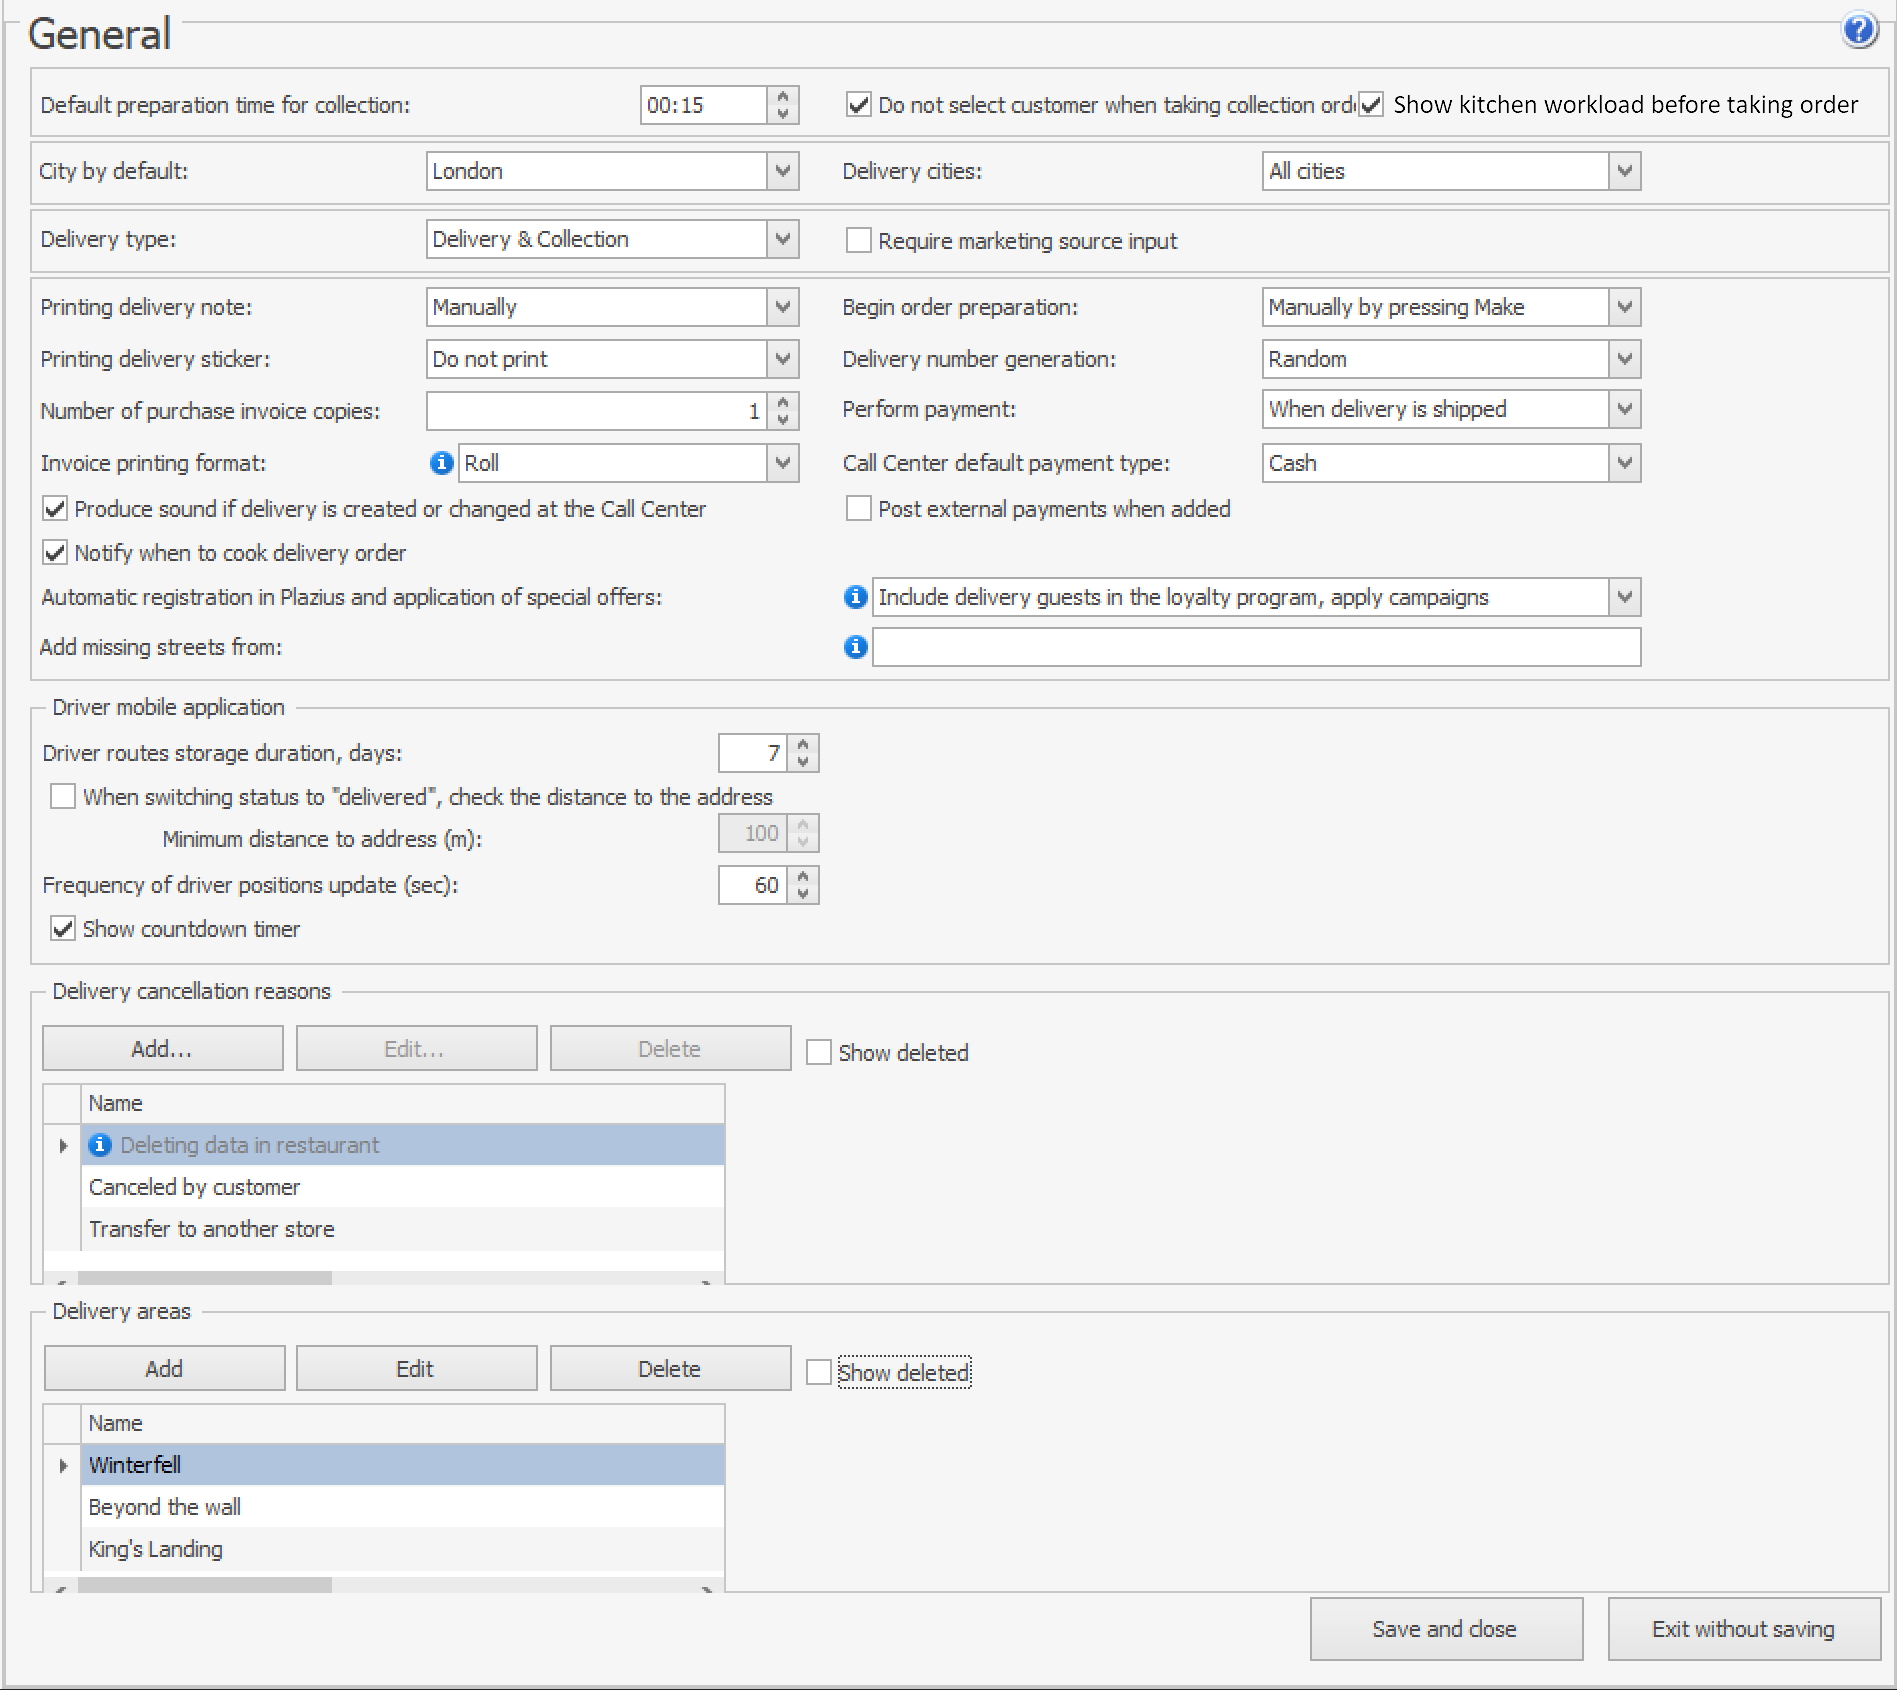Click info icon beside loyalty program dropdown

tap(855, 597)
